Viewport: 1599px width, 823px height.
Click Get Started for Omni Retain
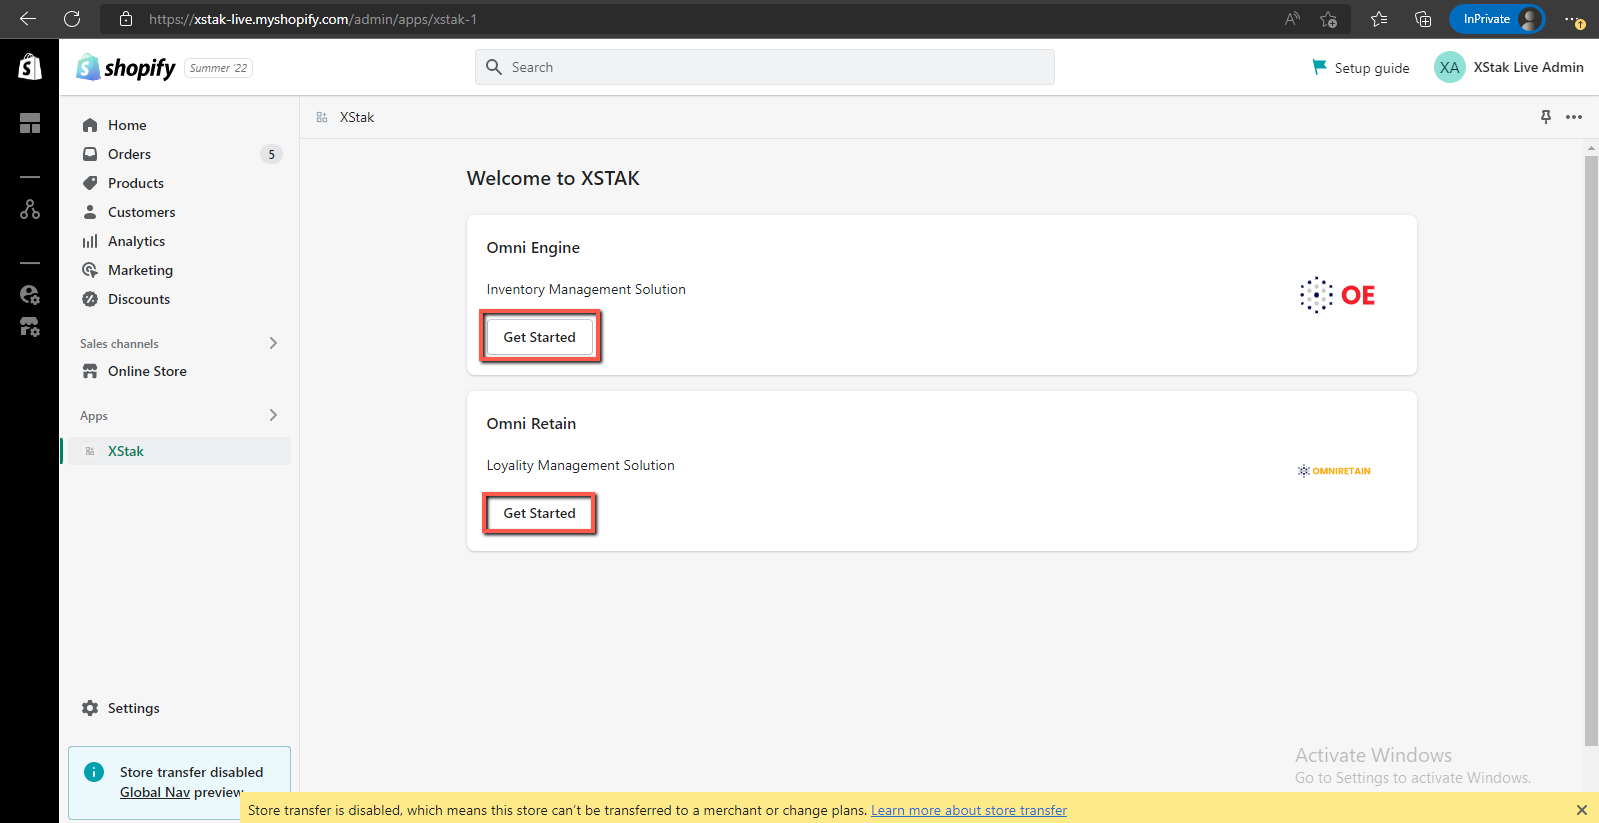click(x=539, y=513)
